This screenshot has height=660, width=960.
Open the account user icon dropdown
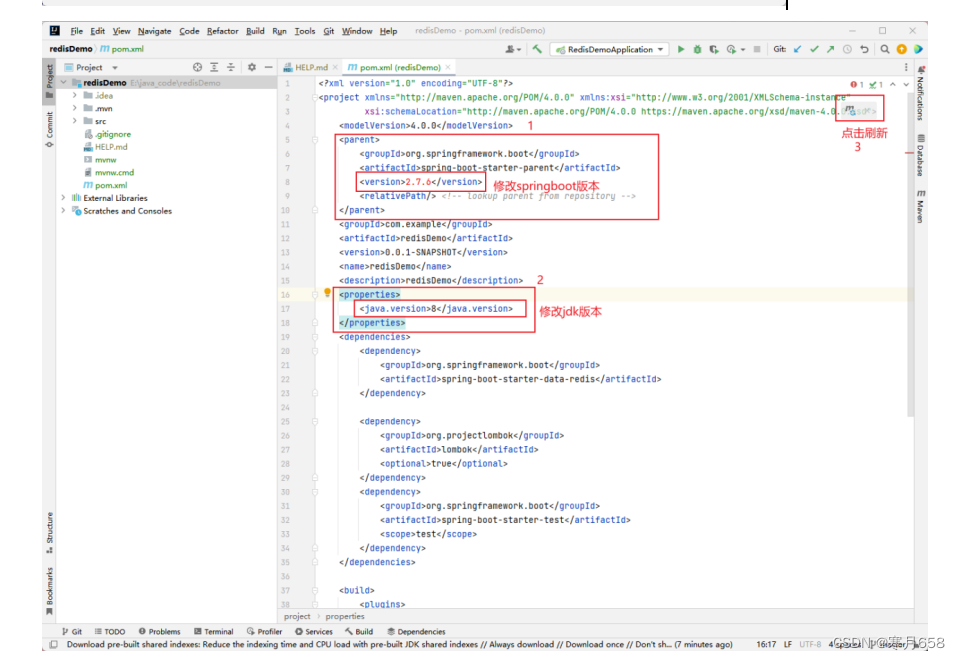click(x=512, y=49)
